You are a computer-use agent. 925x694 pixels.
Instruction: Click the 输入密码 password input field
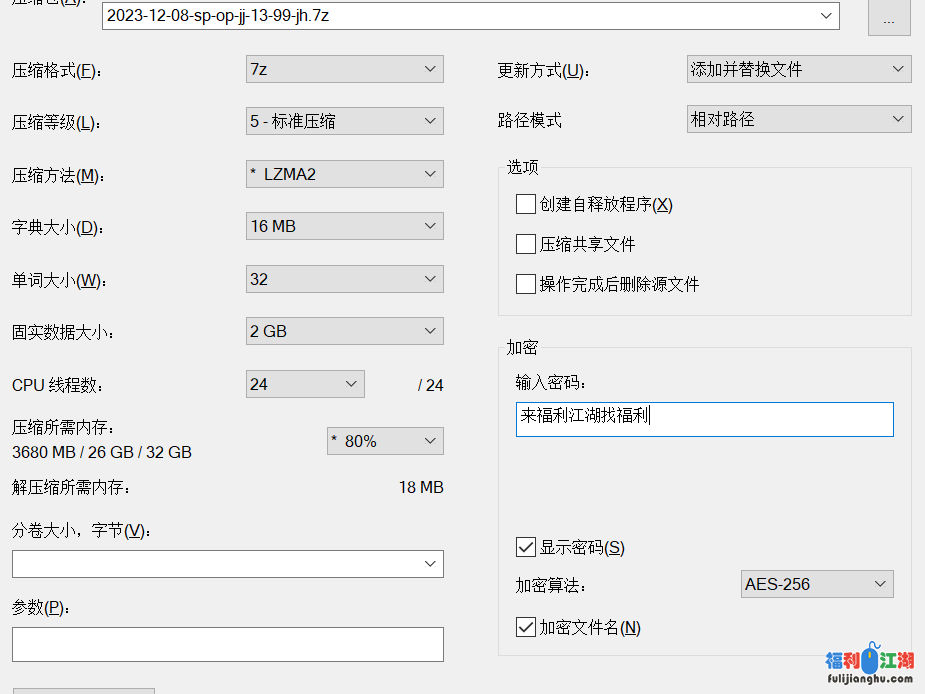pyautogui.click(x=704, y=420)
